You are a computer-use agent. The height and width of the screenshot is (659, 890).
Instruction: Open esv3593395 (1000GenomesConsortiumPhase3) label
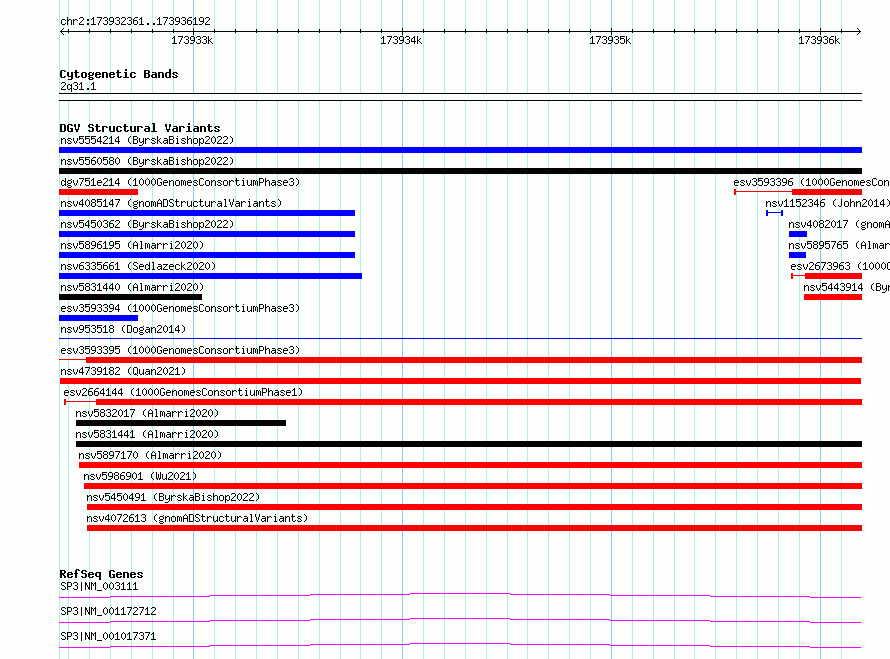coord(180,350)
